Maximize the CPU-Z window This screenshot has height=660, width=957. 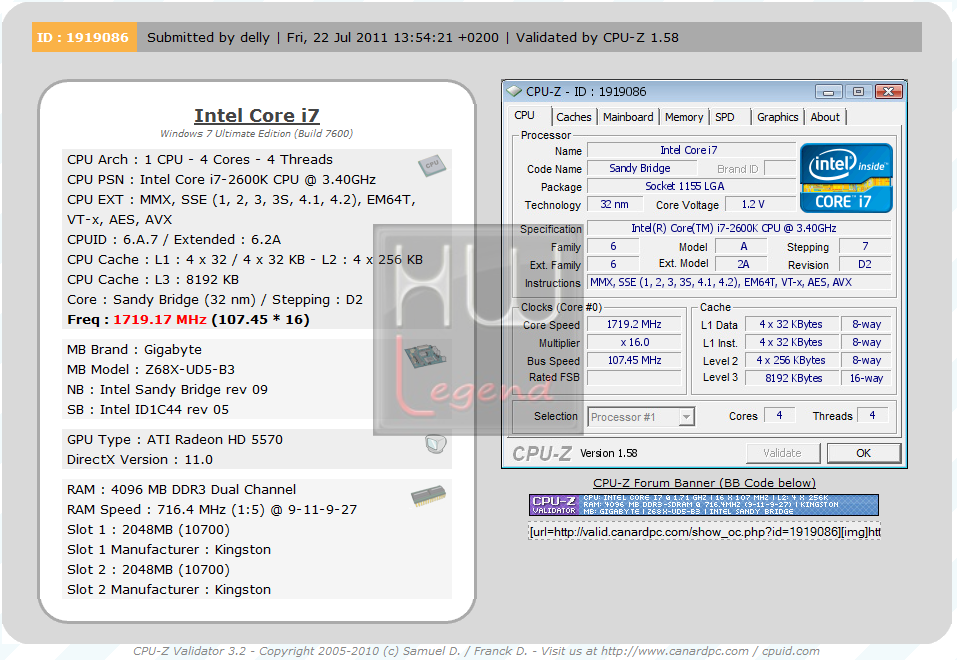click(858, 92)
